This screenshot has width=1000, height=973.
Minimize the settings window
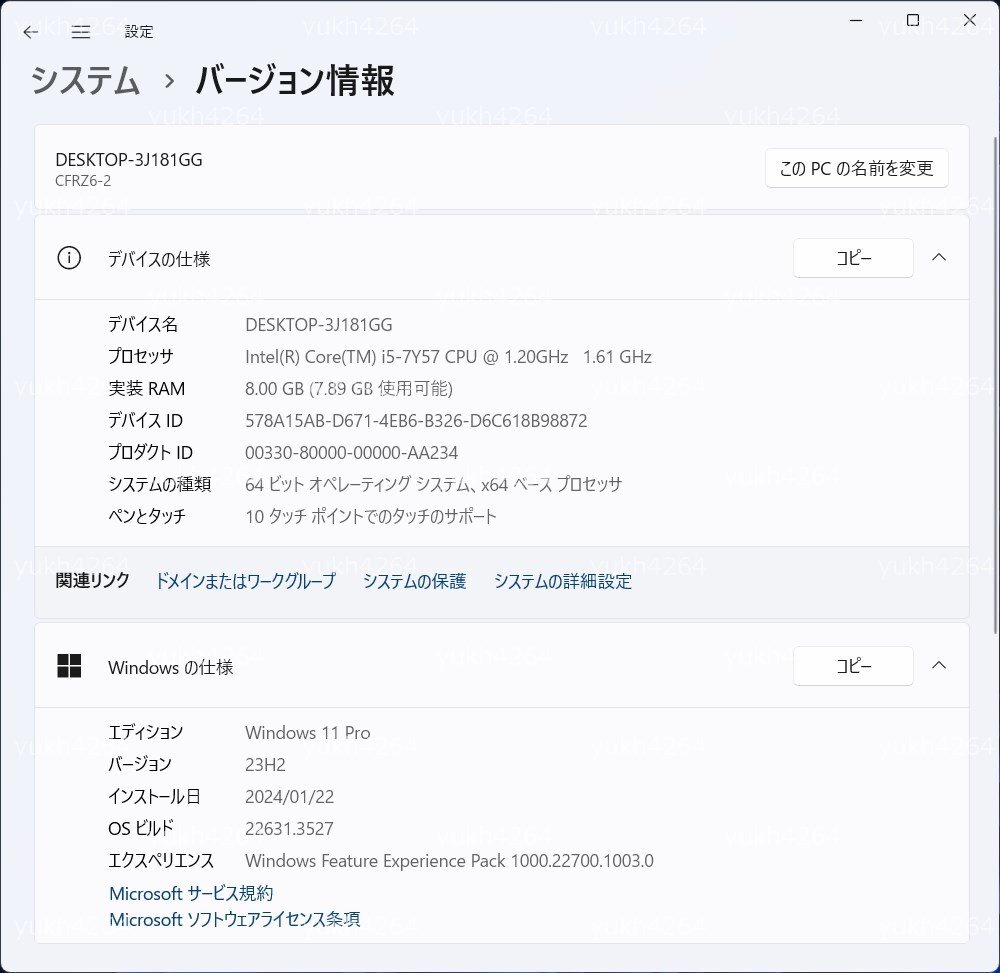coord(856,20)
